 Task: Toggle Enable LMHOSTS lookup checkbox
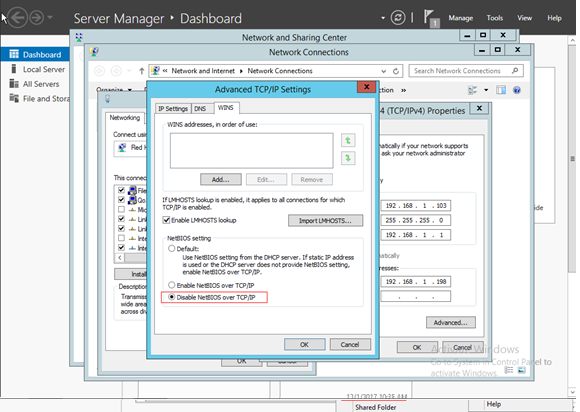tap(166, 220)
